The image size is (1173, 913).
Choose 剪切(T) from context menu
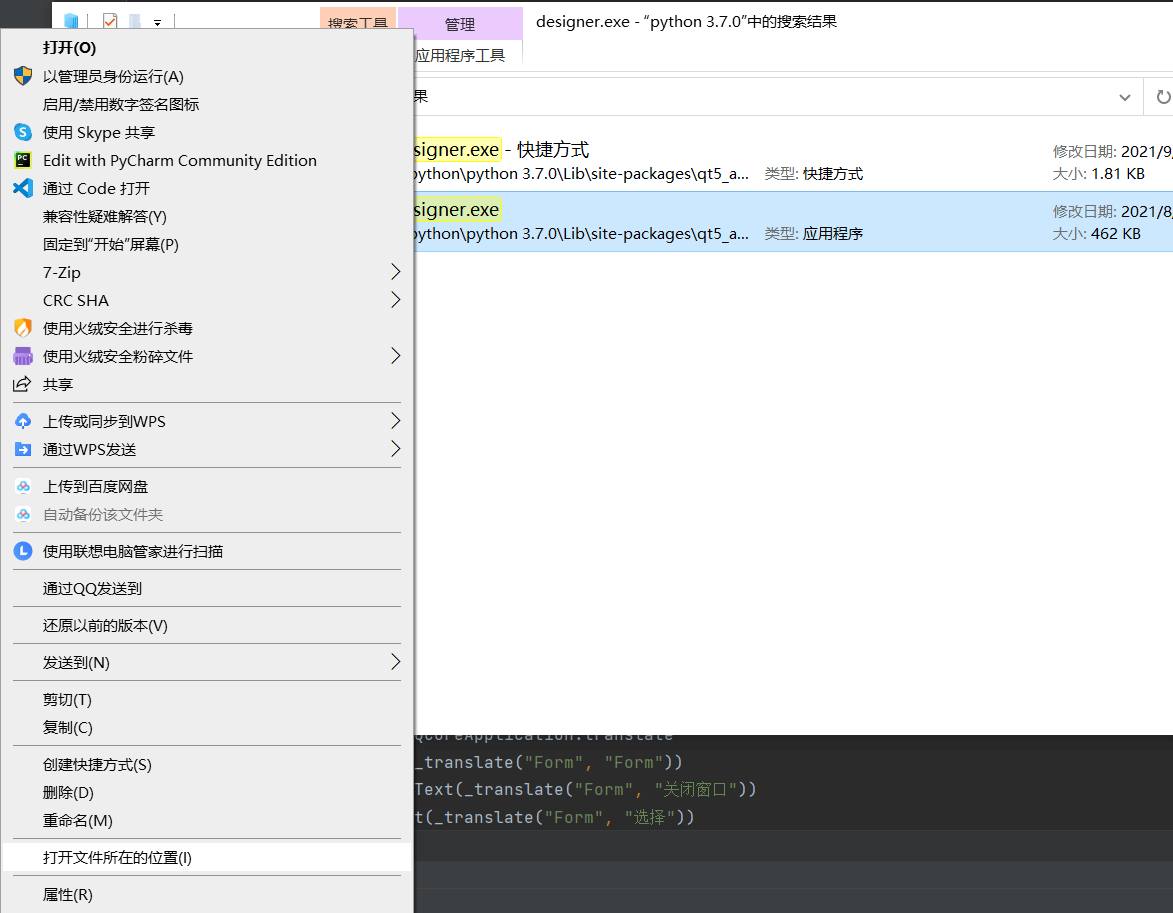point(208,700)
